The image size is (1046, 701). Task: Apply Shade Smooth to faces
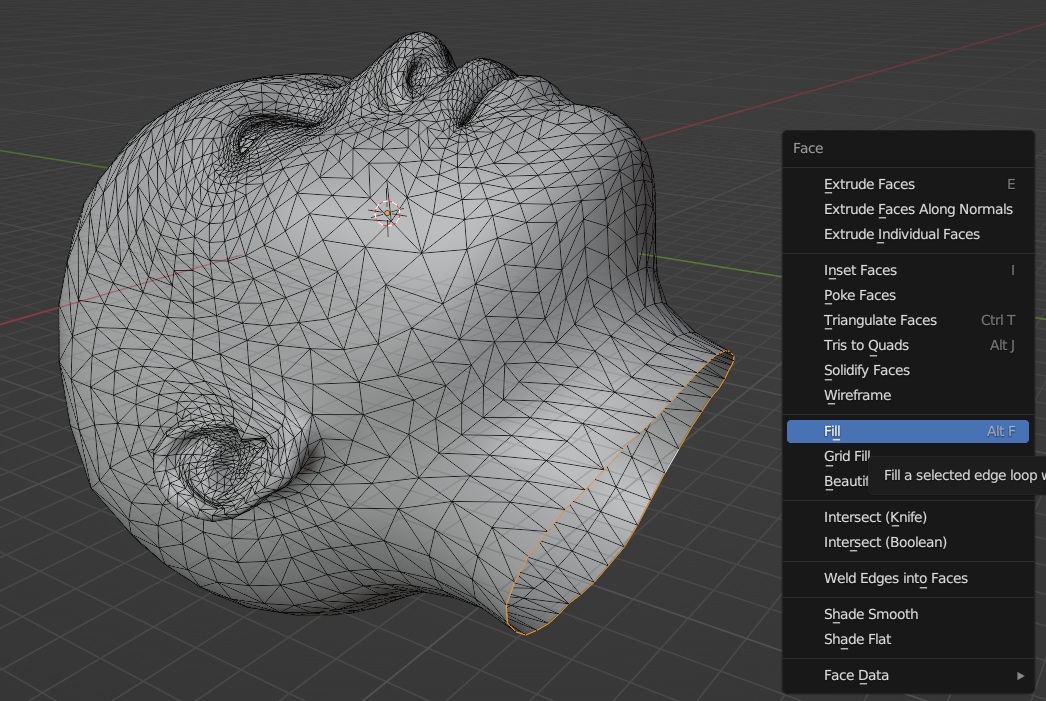[870, 614]
